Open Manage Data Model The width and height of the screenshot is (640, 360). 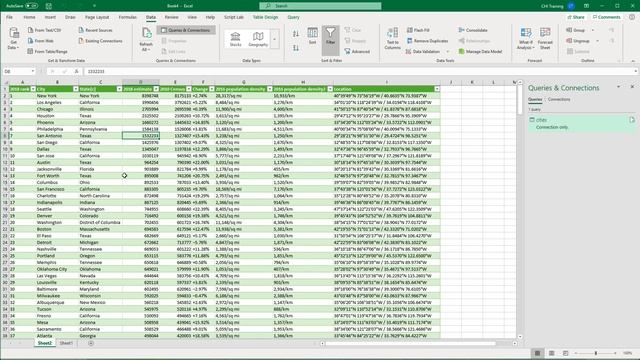(x=480, y=51)
